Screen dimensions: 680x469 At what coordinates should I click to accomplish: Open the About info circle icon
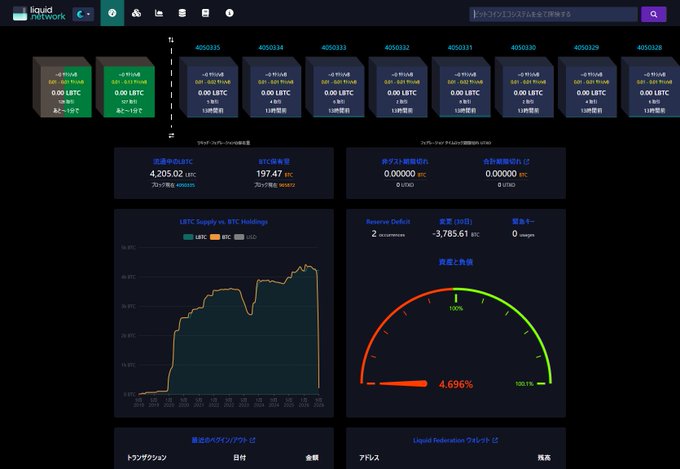click(229, 13)
